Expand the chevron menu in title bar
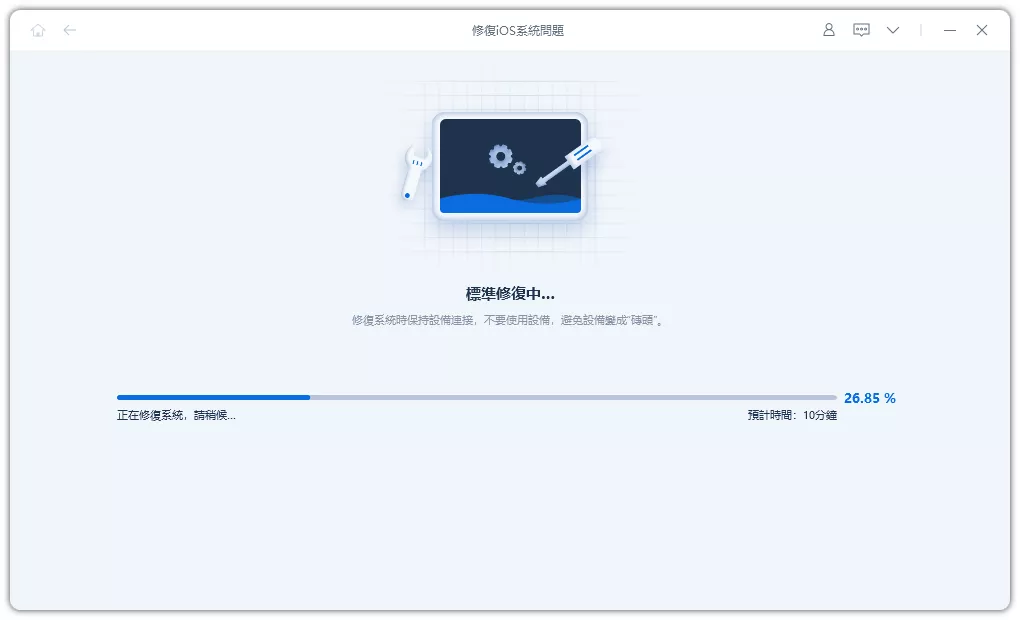 click(893, 30)
